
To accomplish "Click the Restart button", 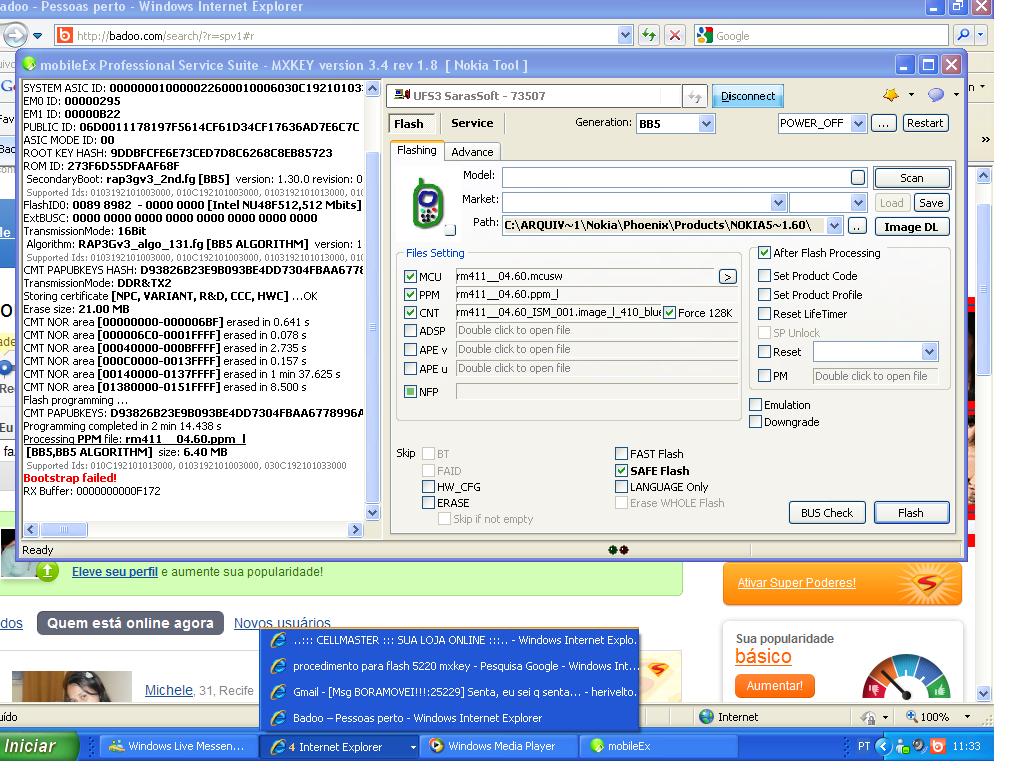I will tap(925, 123).
